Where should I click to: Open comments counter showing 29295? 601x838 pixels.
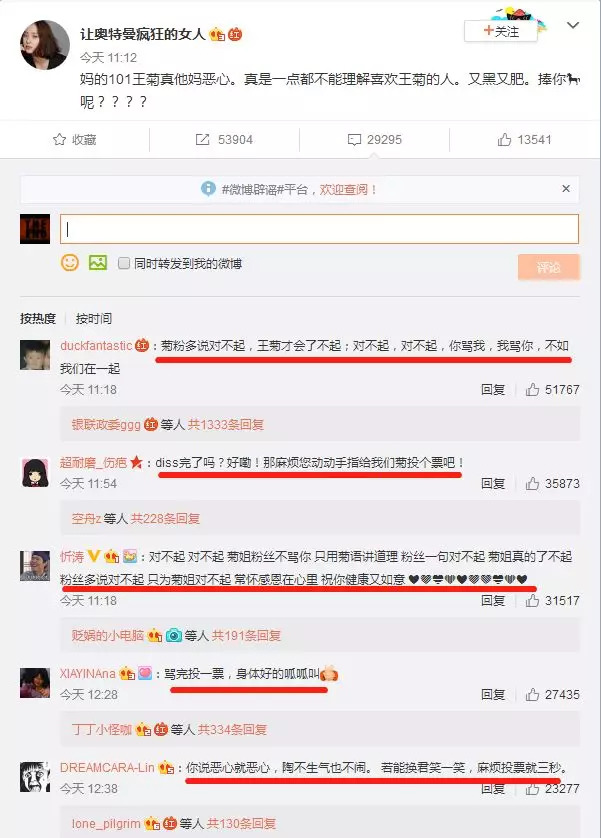[374, 139]
